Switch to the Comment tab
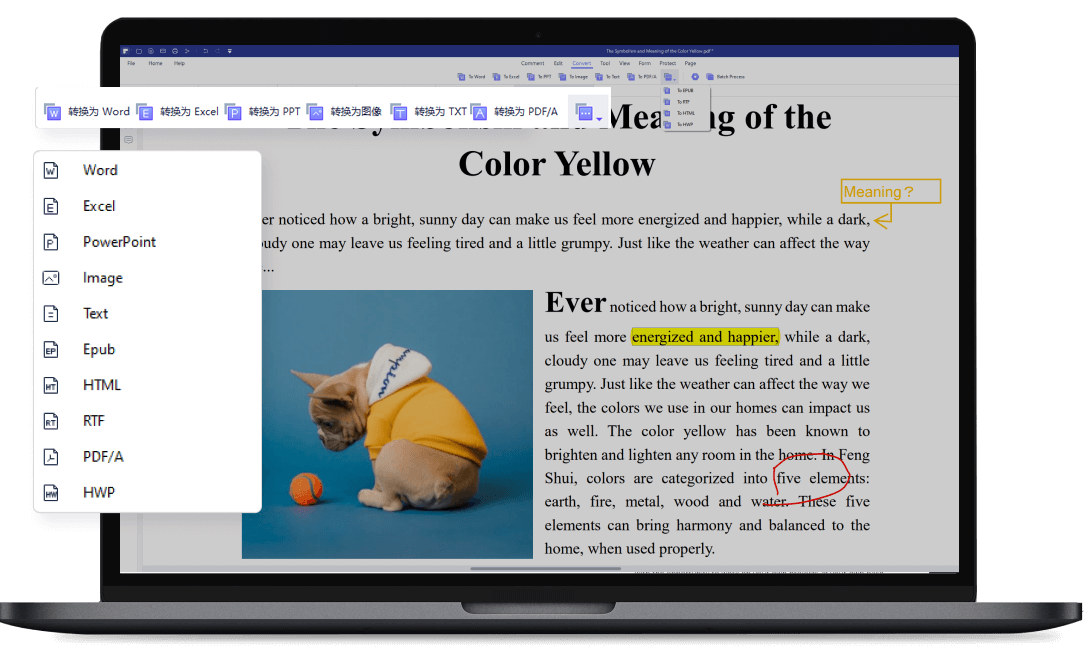The height and width of the screenshot is (649, 1084). (532, 63)
